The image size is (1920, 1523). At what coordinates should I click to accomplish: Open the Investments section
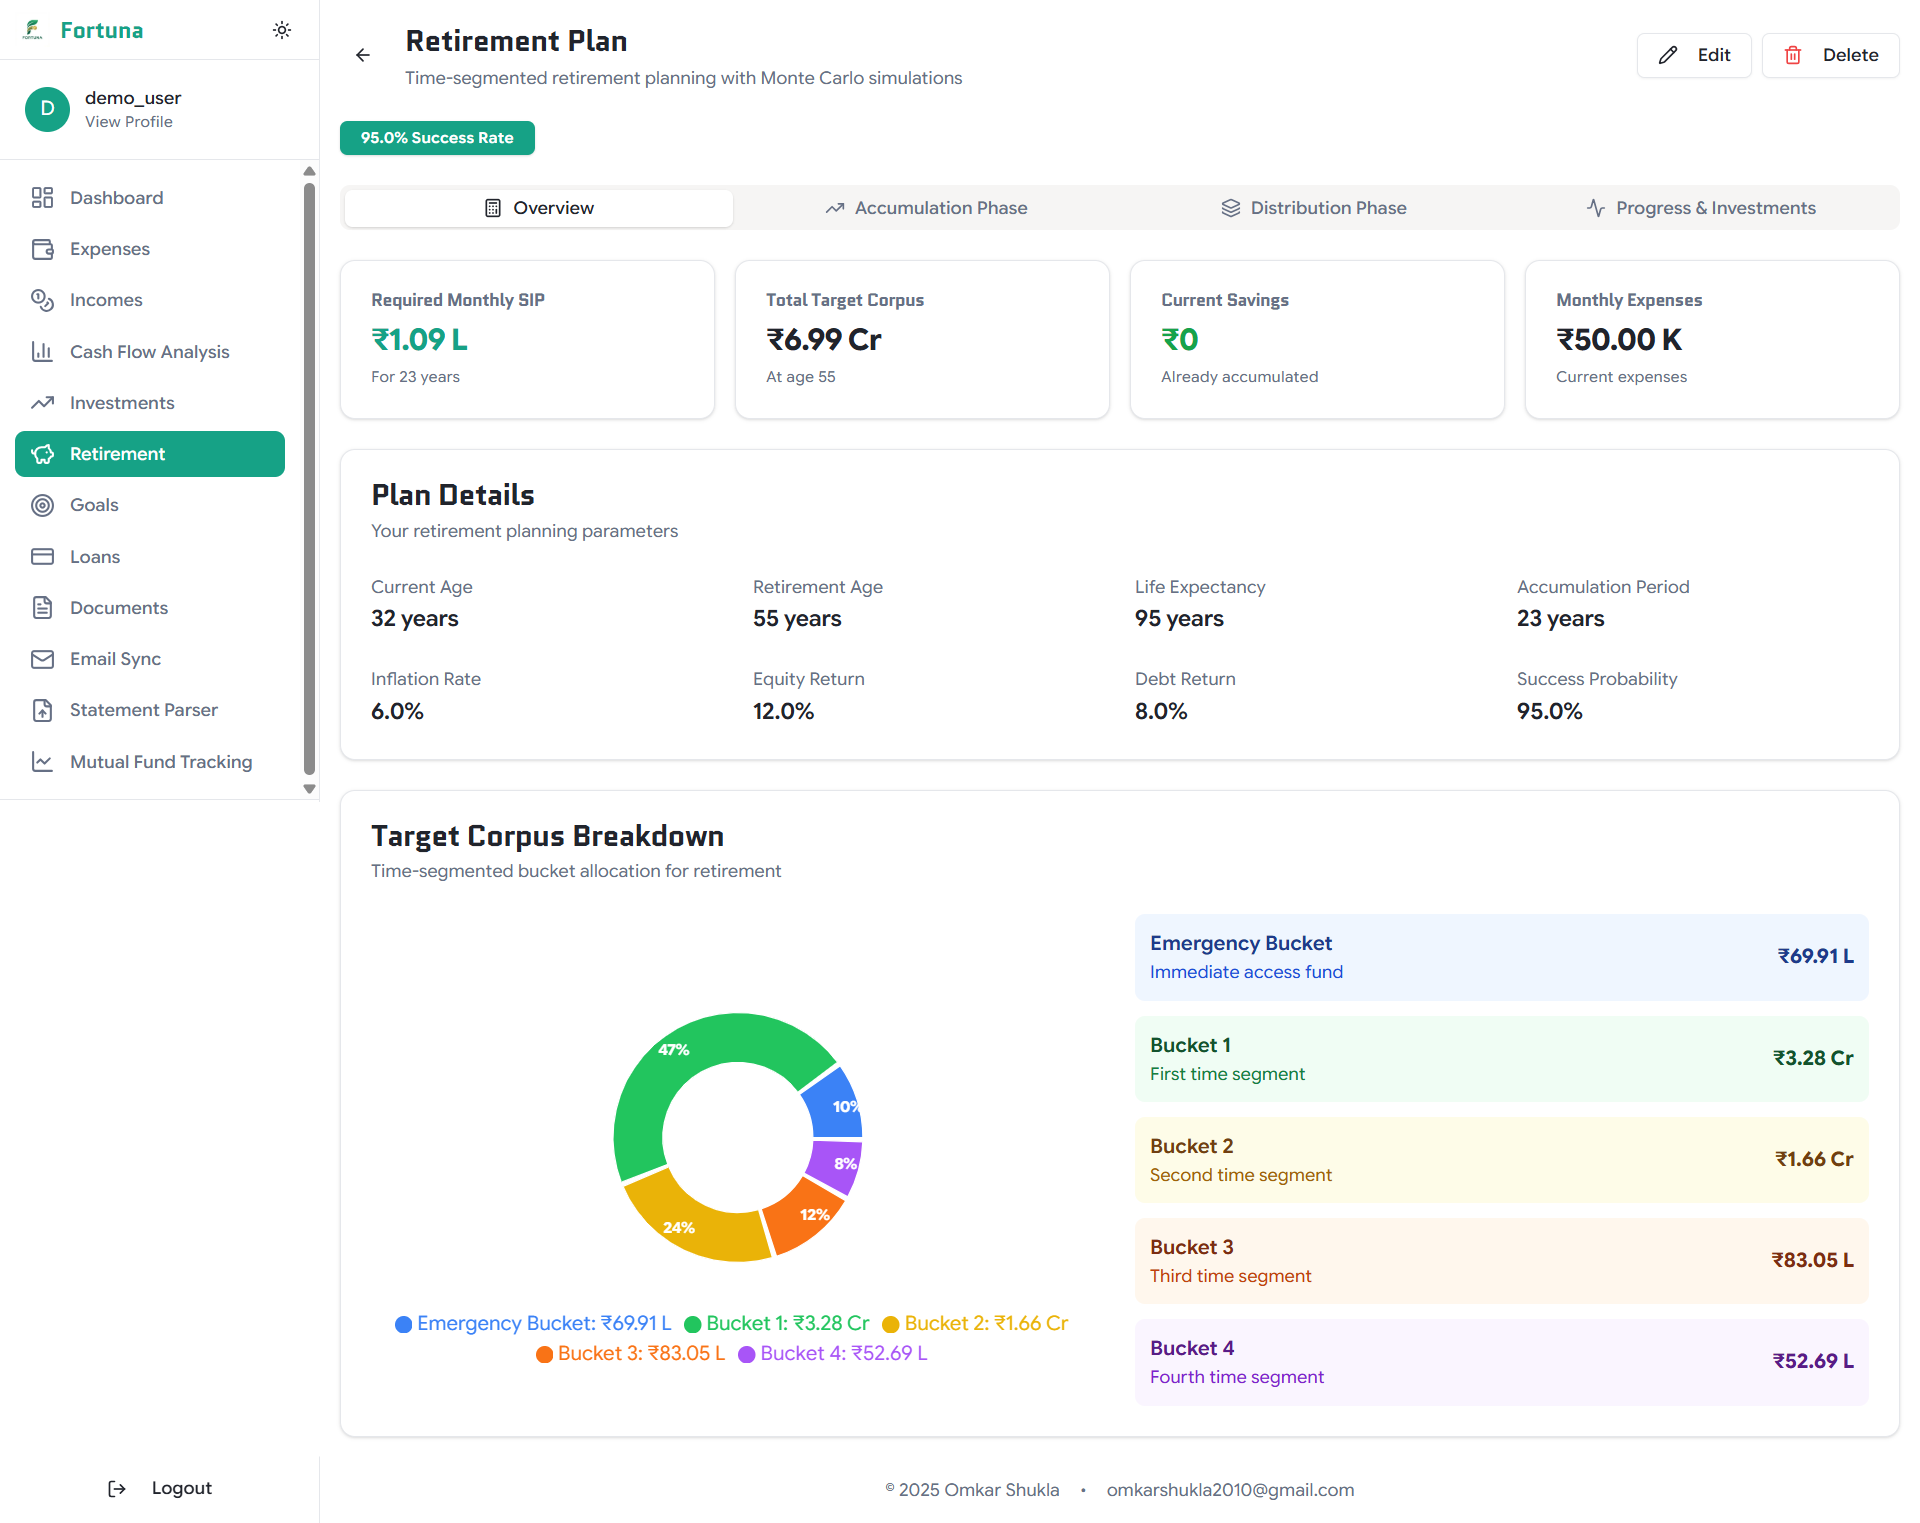(x=122, y=402)
